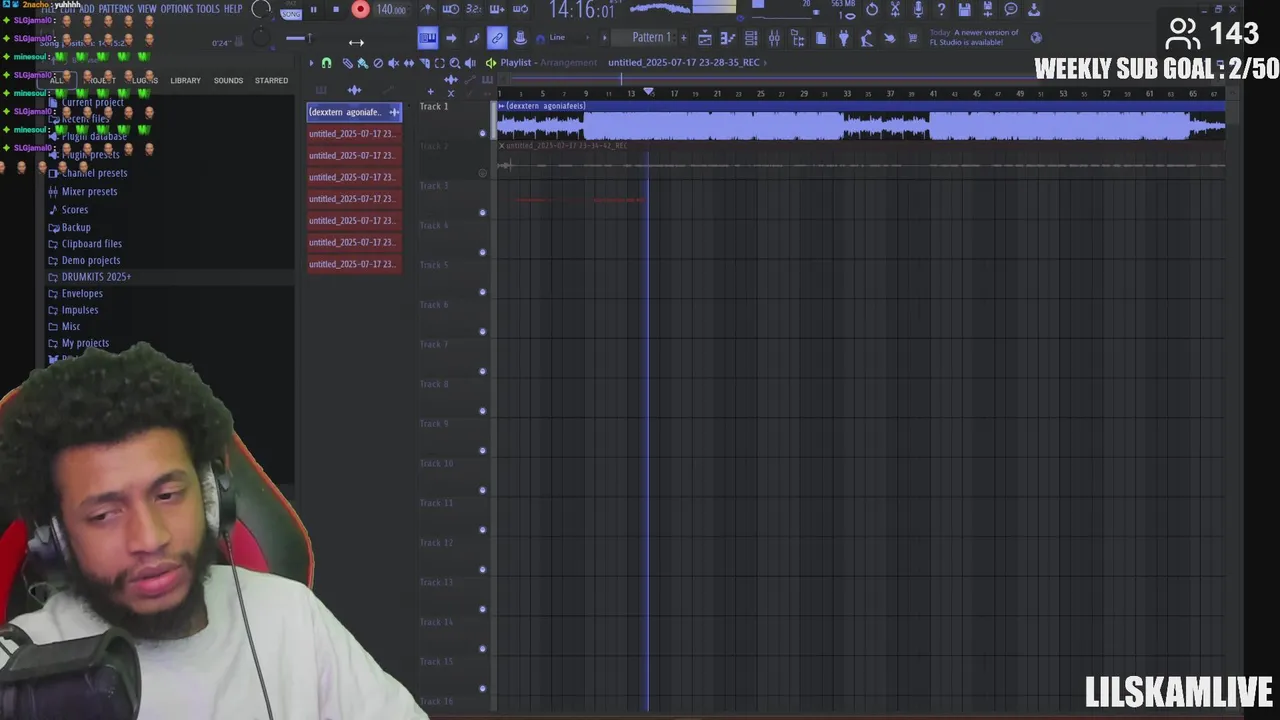
Task: Add a new pattern with plus button
Action: pyautogui.click(x=684, y=38)
